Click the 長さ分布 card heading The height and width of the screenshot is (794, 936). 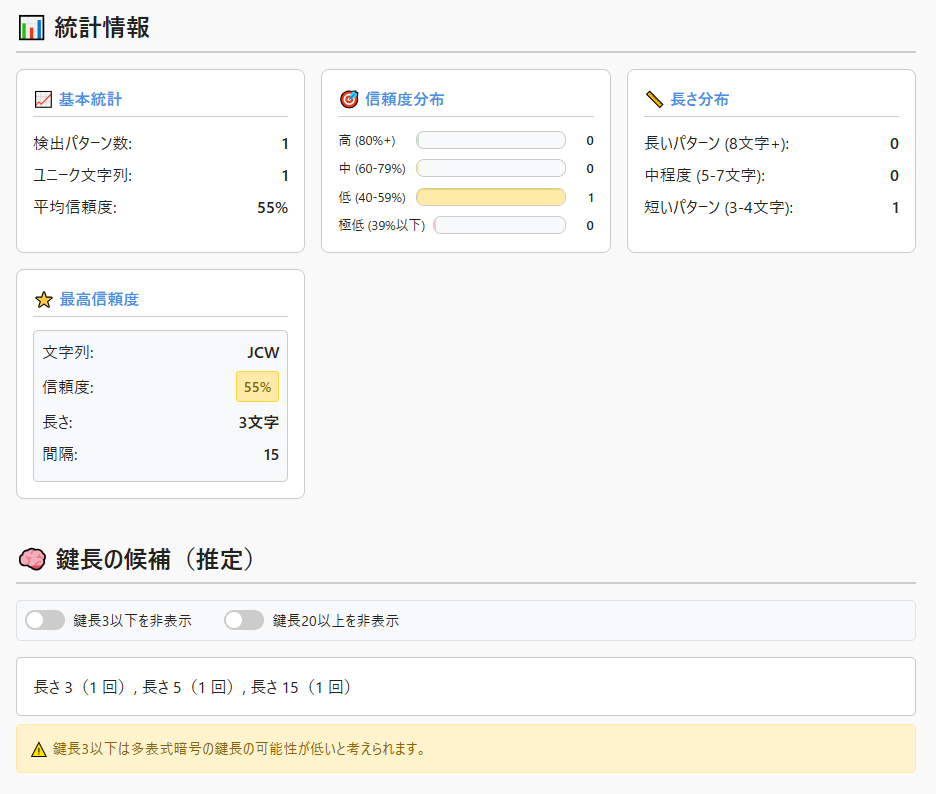699,99
